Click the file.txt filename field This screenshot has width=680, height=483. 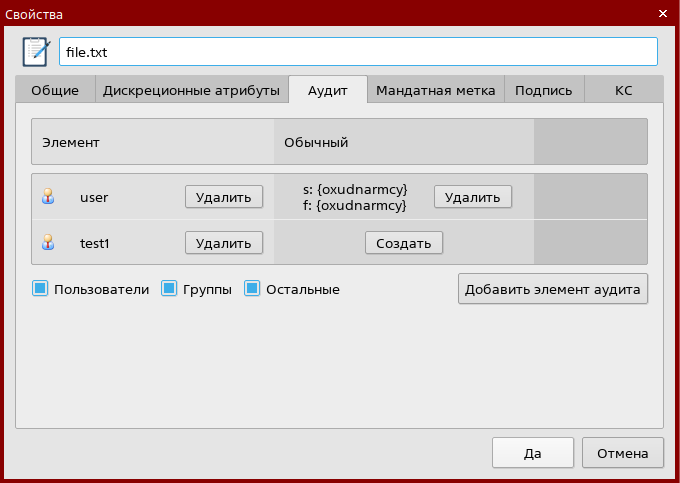[358, 51]
